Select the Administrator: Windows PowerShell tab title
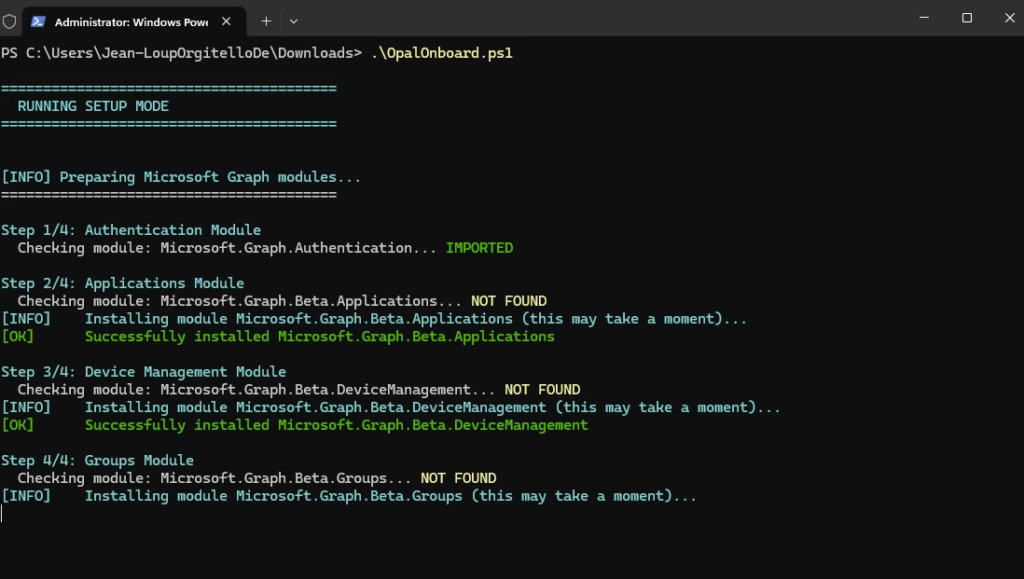Viewport: 1024px width, 579px height. click(x=124, y=21)
